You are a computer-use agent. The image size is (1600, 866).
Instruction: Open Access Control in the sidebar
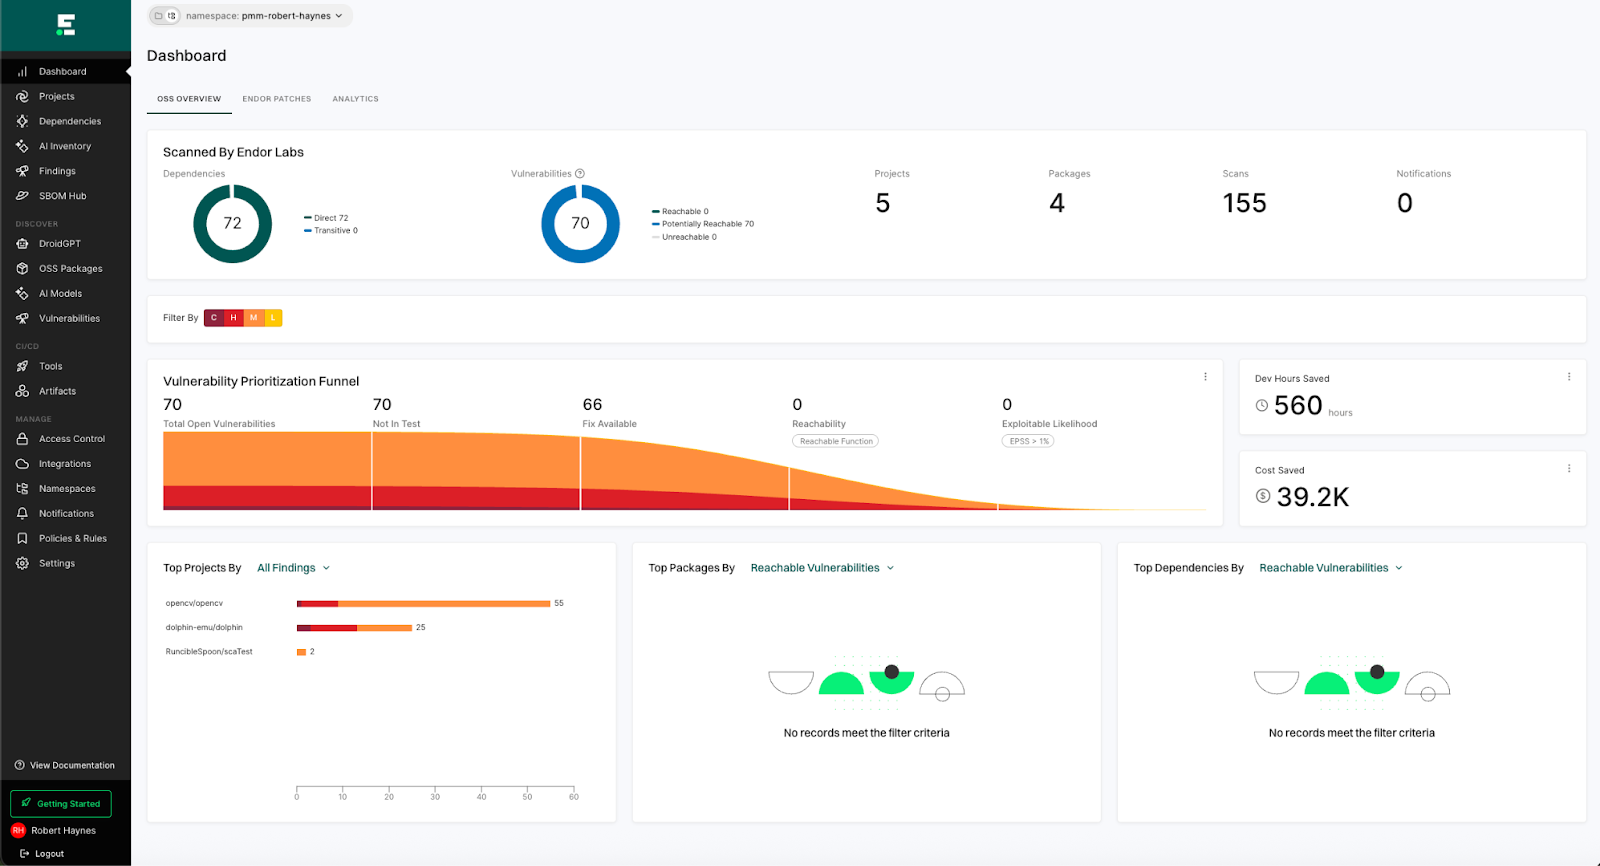(65, 439)
